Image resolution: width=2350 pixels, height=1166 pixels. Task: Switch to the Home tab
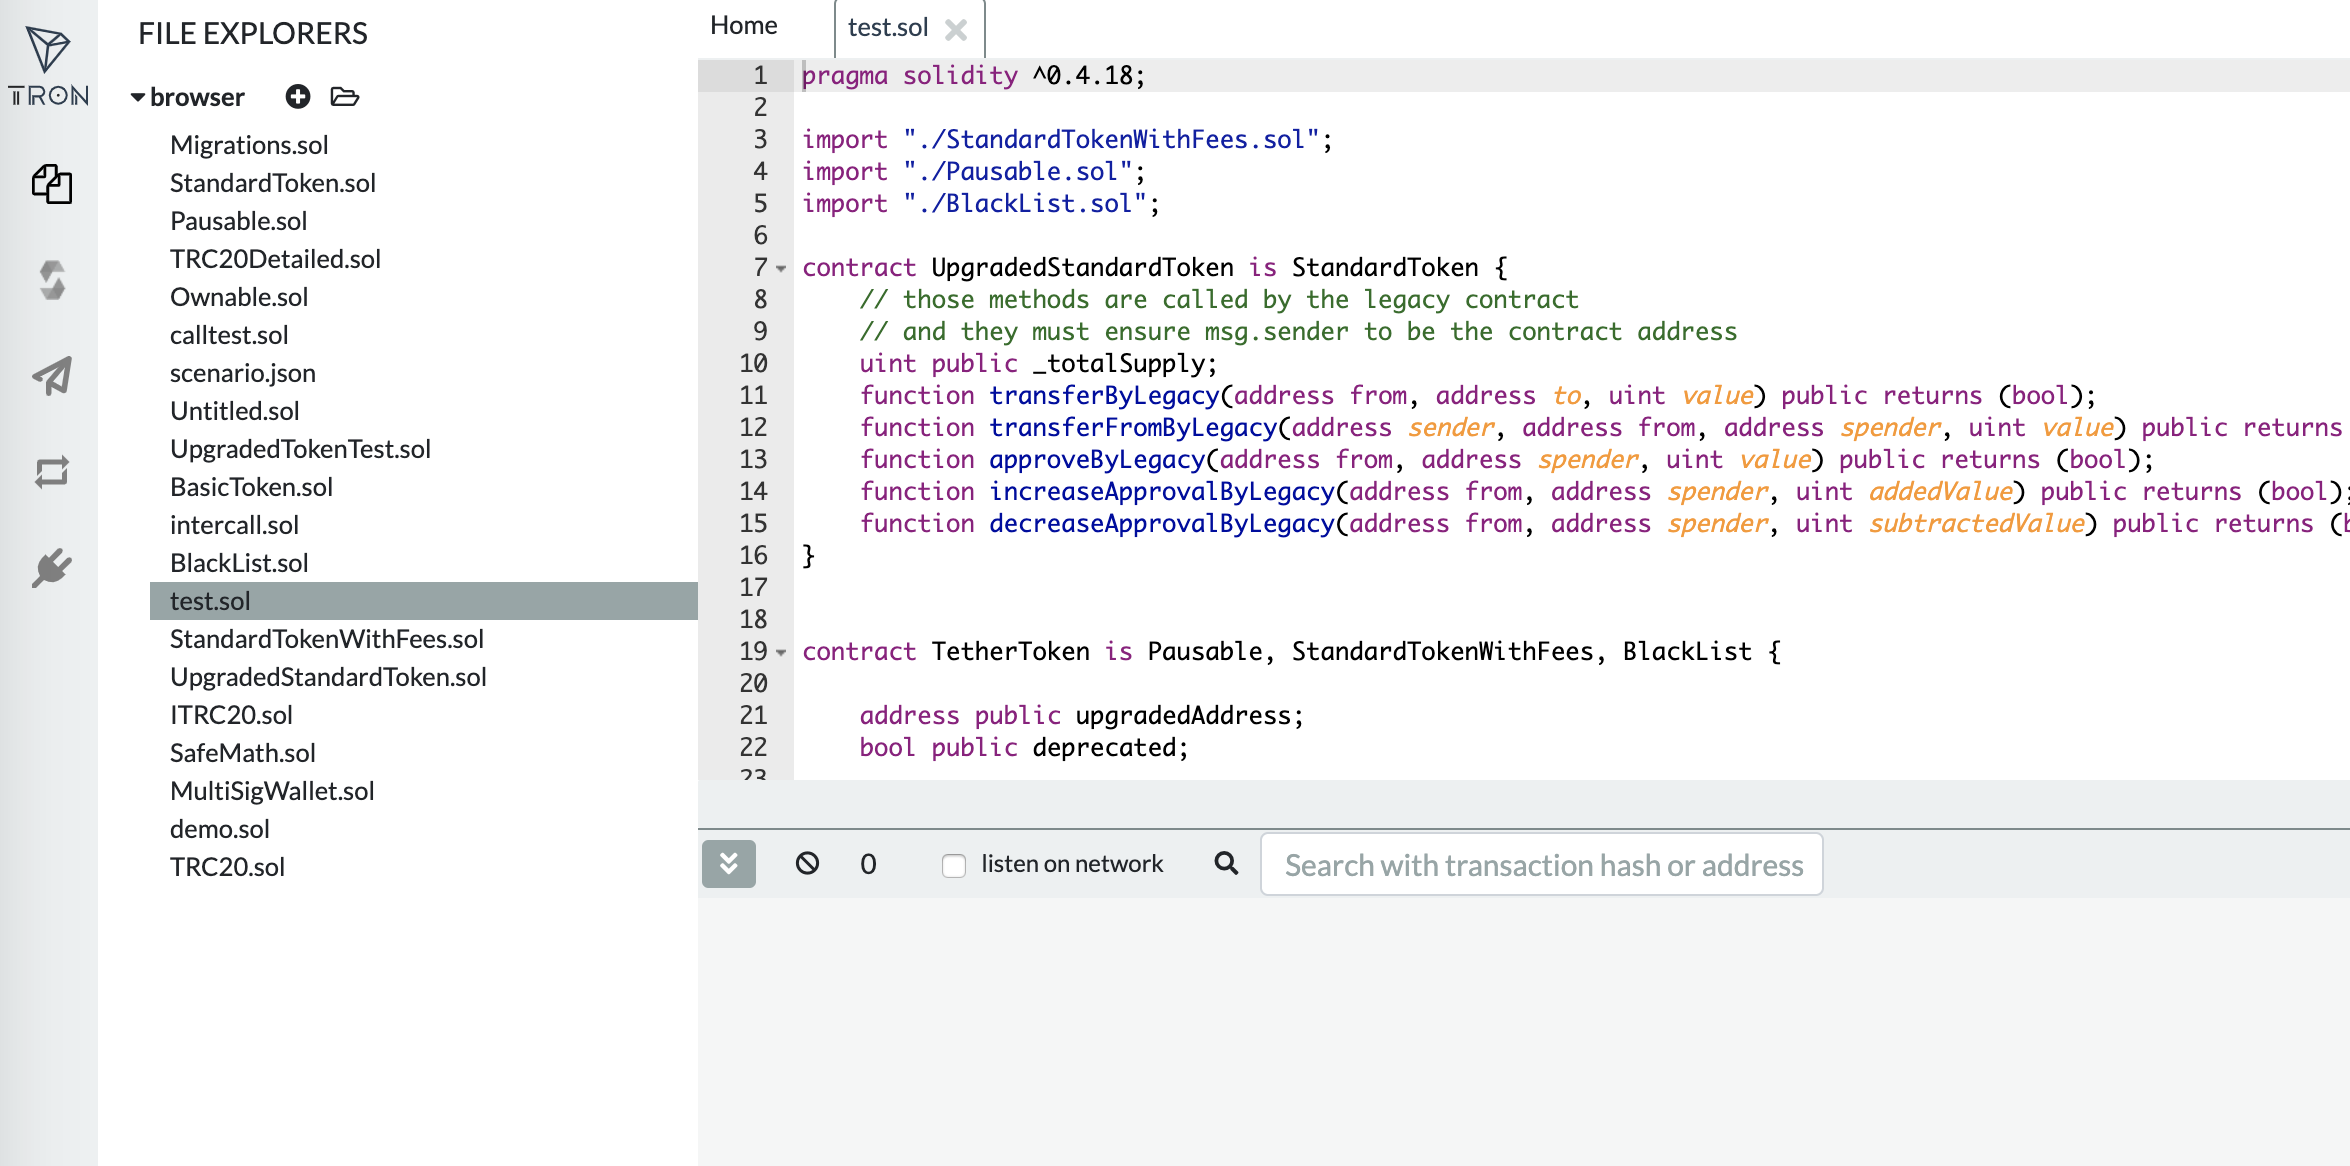[x=743, y=26]
